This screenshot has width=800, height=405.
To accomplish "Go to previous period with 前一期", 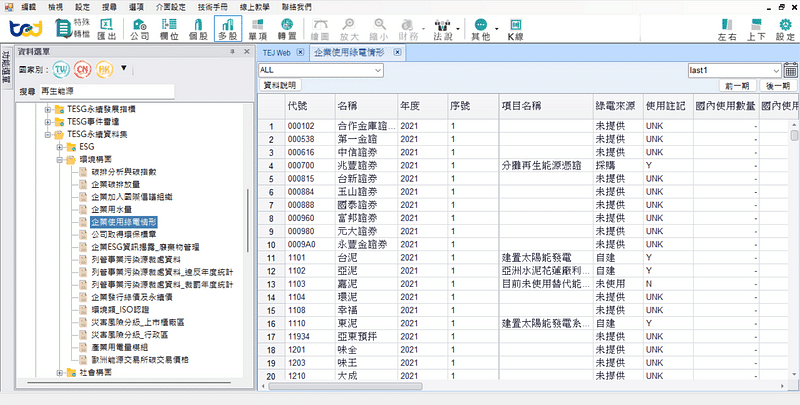I will point(738,86).
